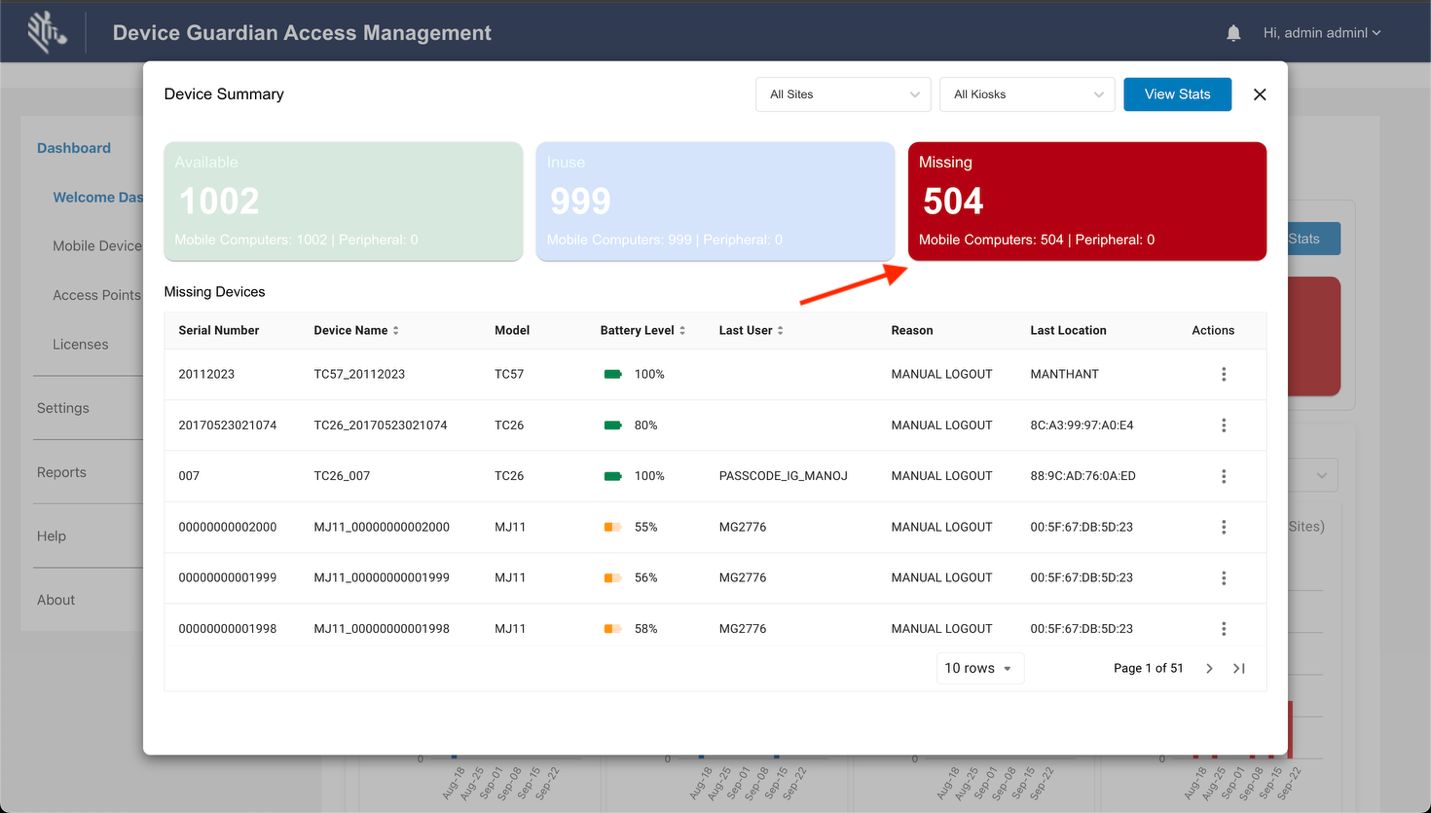Close the Device Summary dialog
1431x813 pixels.
pyautogui.click(x=1260, y=94)
